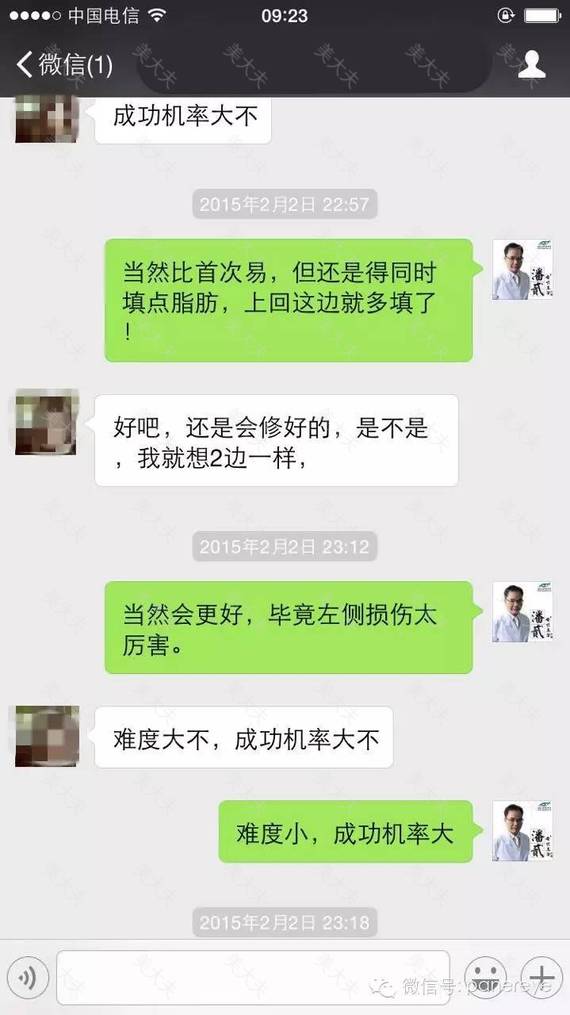
Task: Select the green bubble about 填点脂肪
Action: pos(289,300)
